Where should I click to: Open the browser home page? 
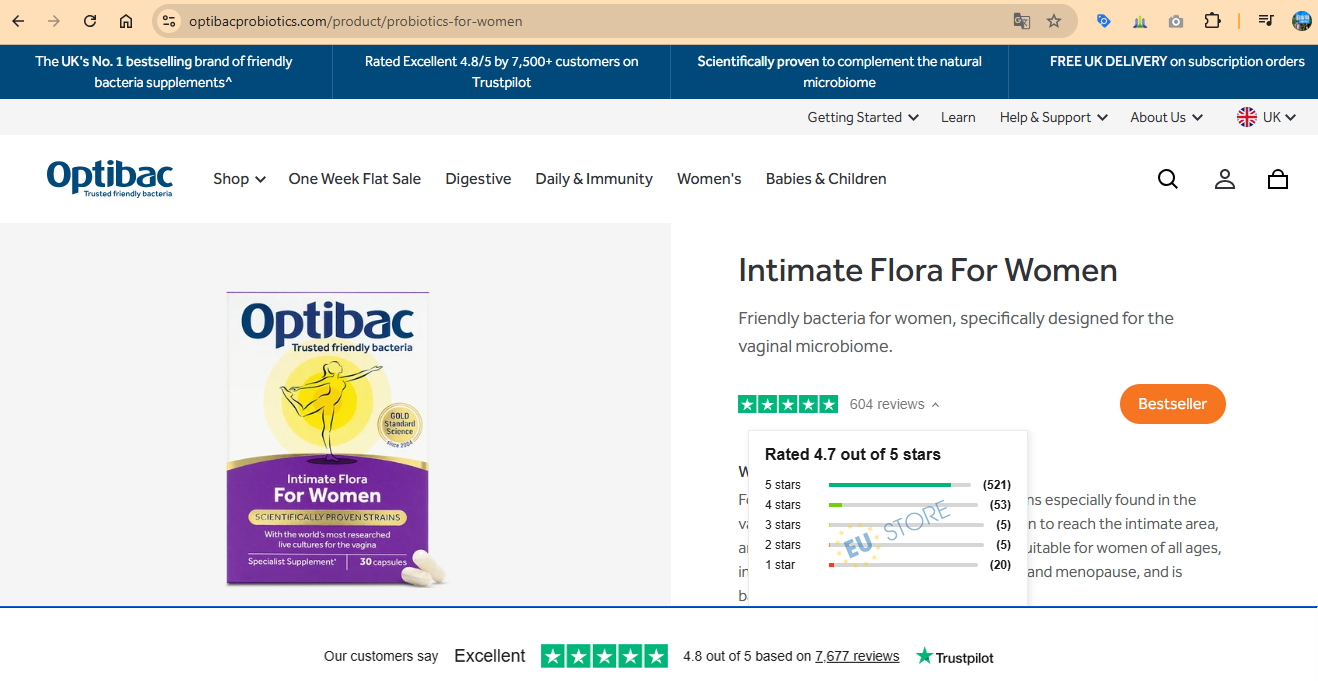(x=126, y=21)
